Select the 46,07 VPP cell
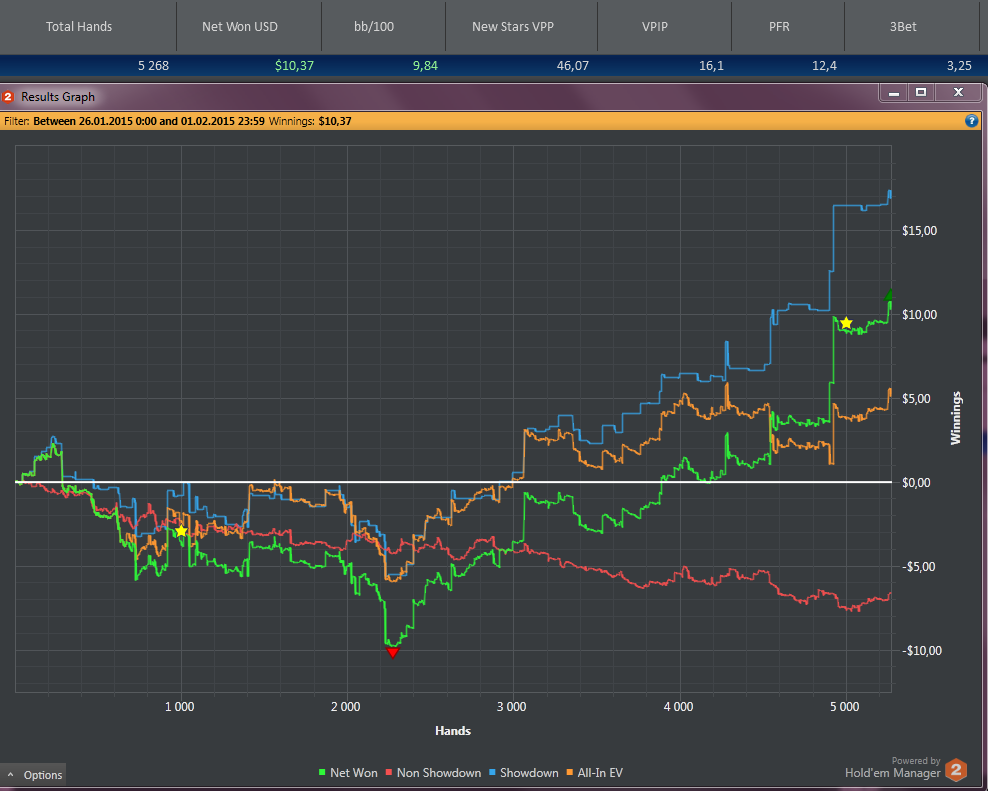The image size is (988, 791). 573,66
